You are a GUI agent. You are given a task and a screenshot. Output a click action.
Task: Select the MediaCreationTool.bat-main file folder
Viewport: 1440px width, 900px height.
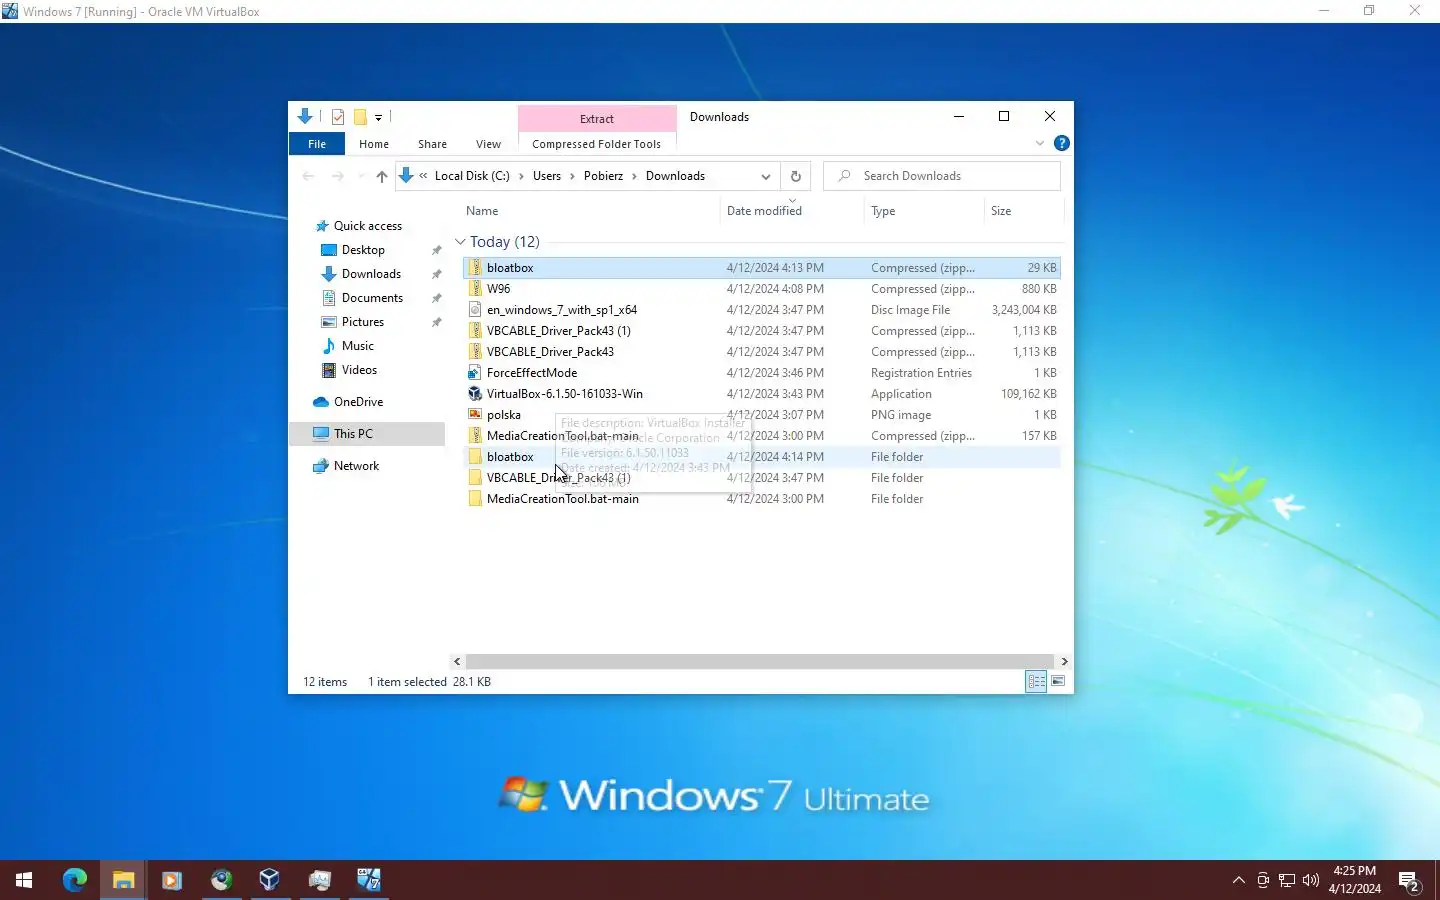pyautogui.click(x=761, y=499)
